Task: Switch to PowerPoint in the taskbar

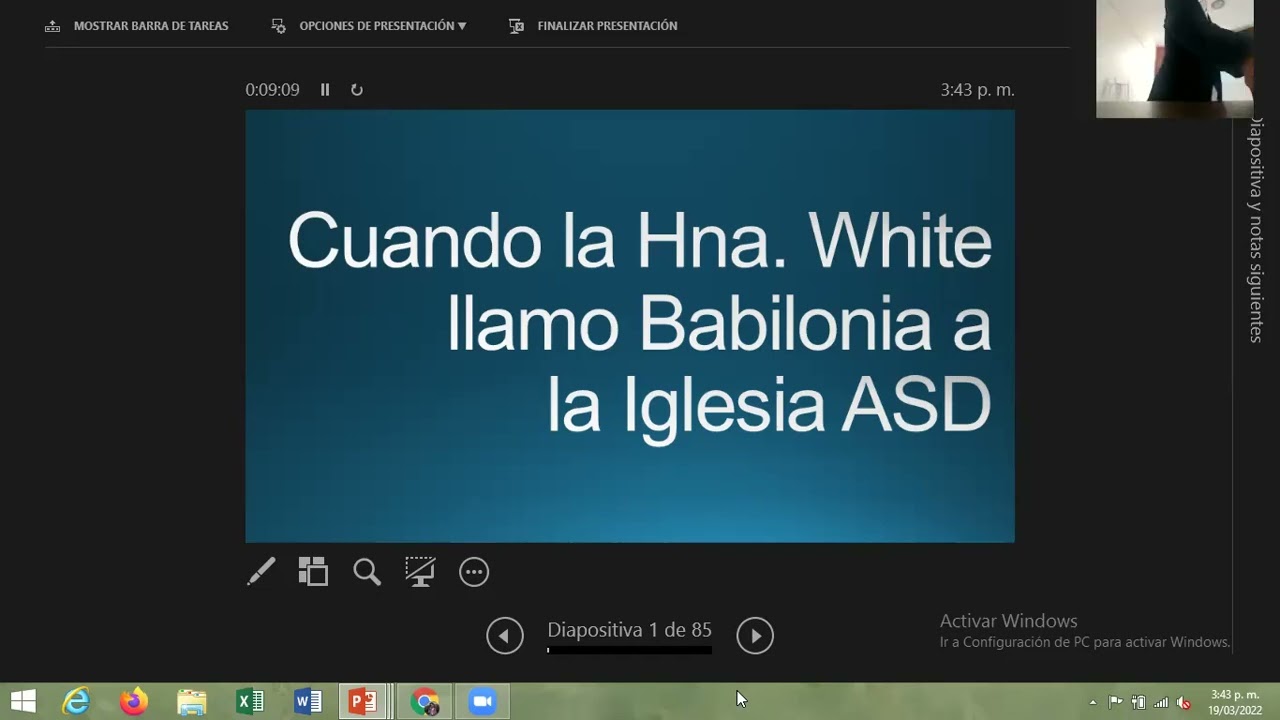Action: point(364,702)
